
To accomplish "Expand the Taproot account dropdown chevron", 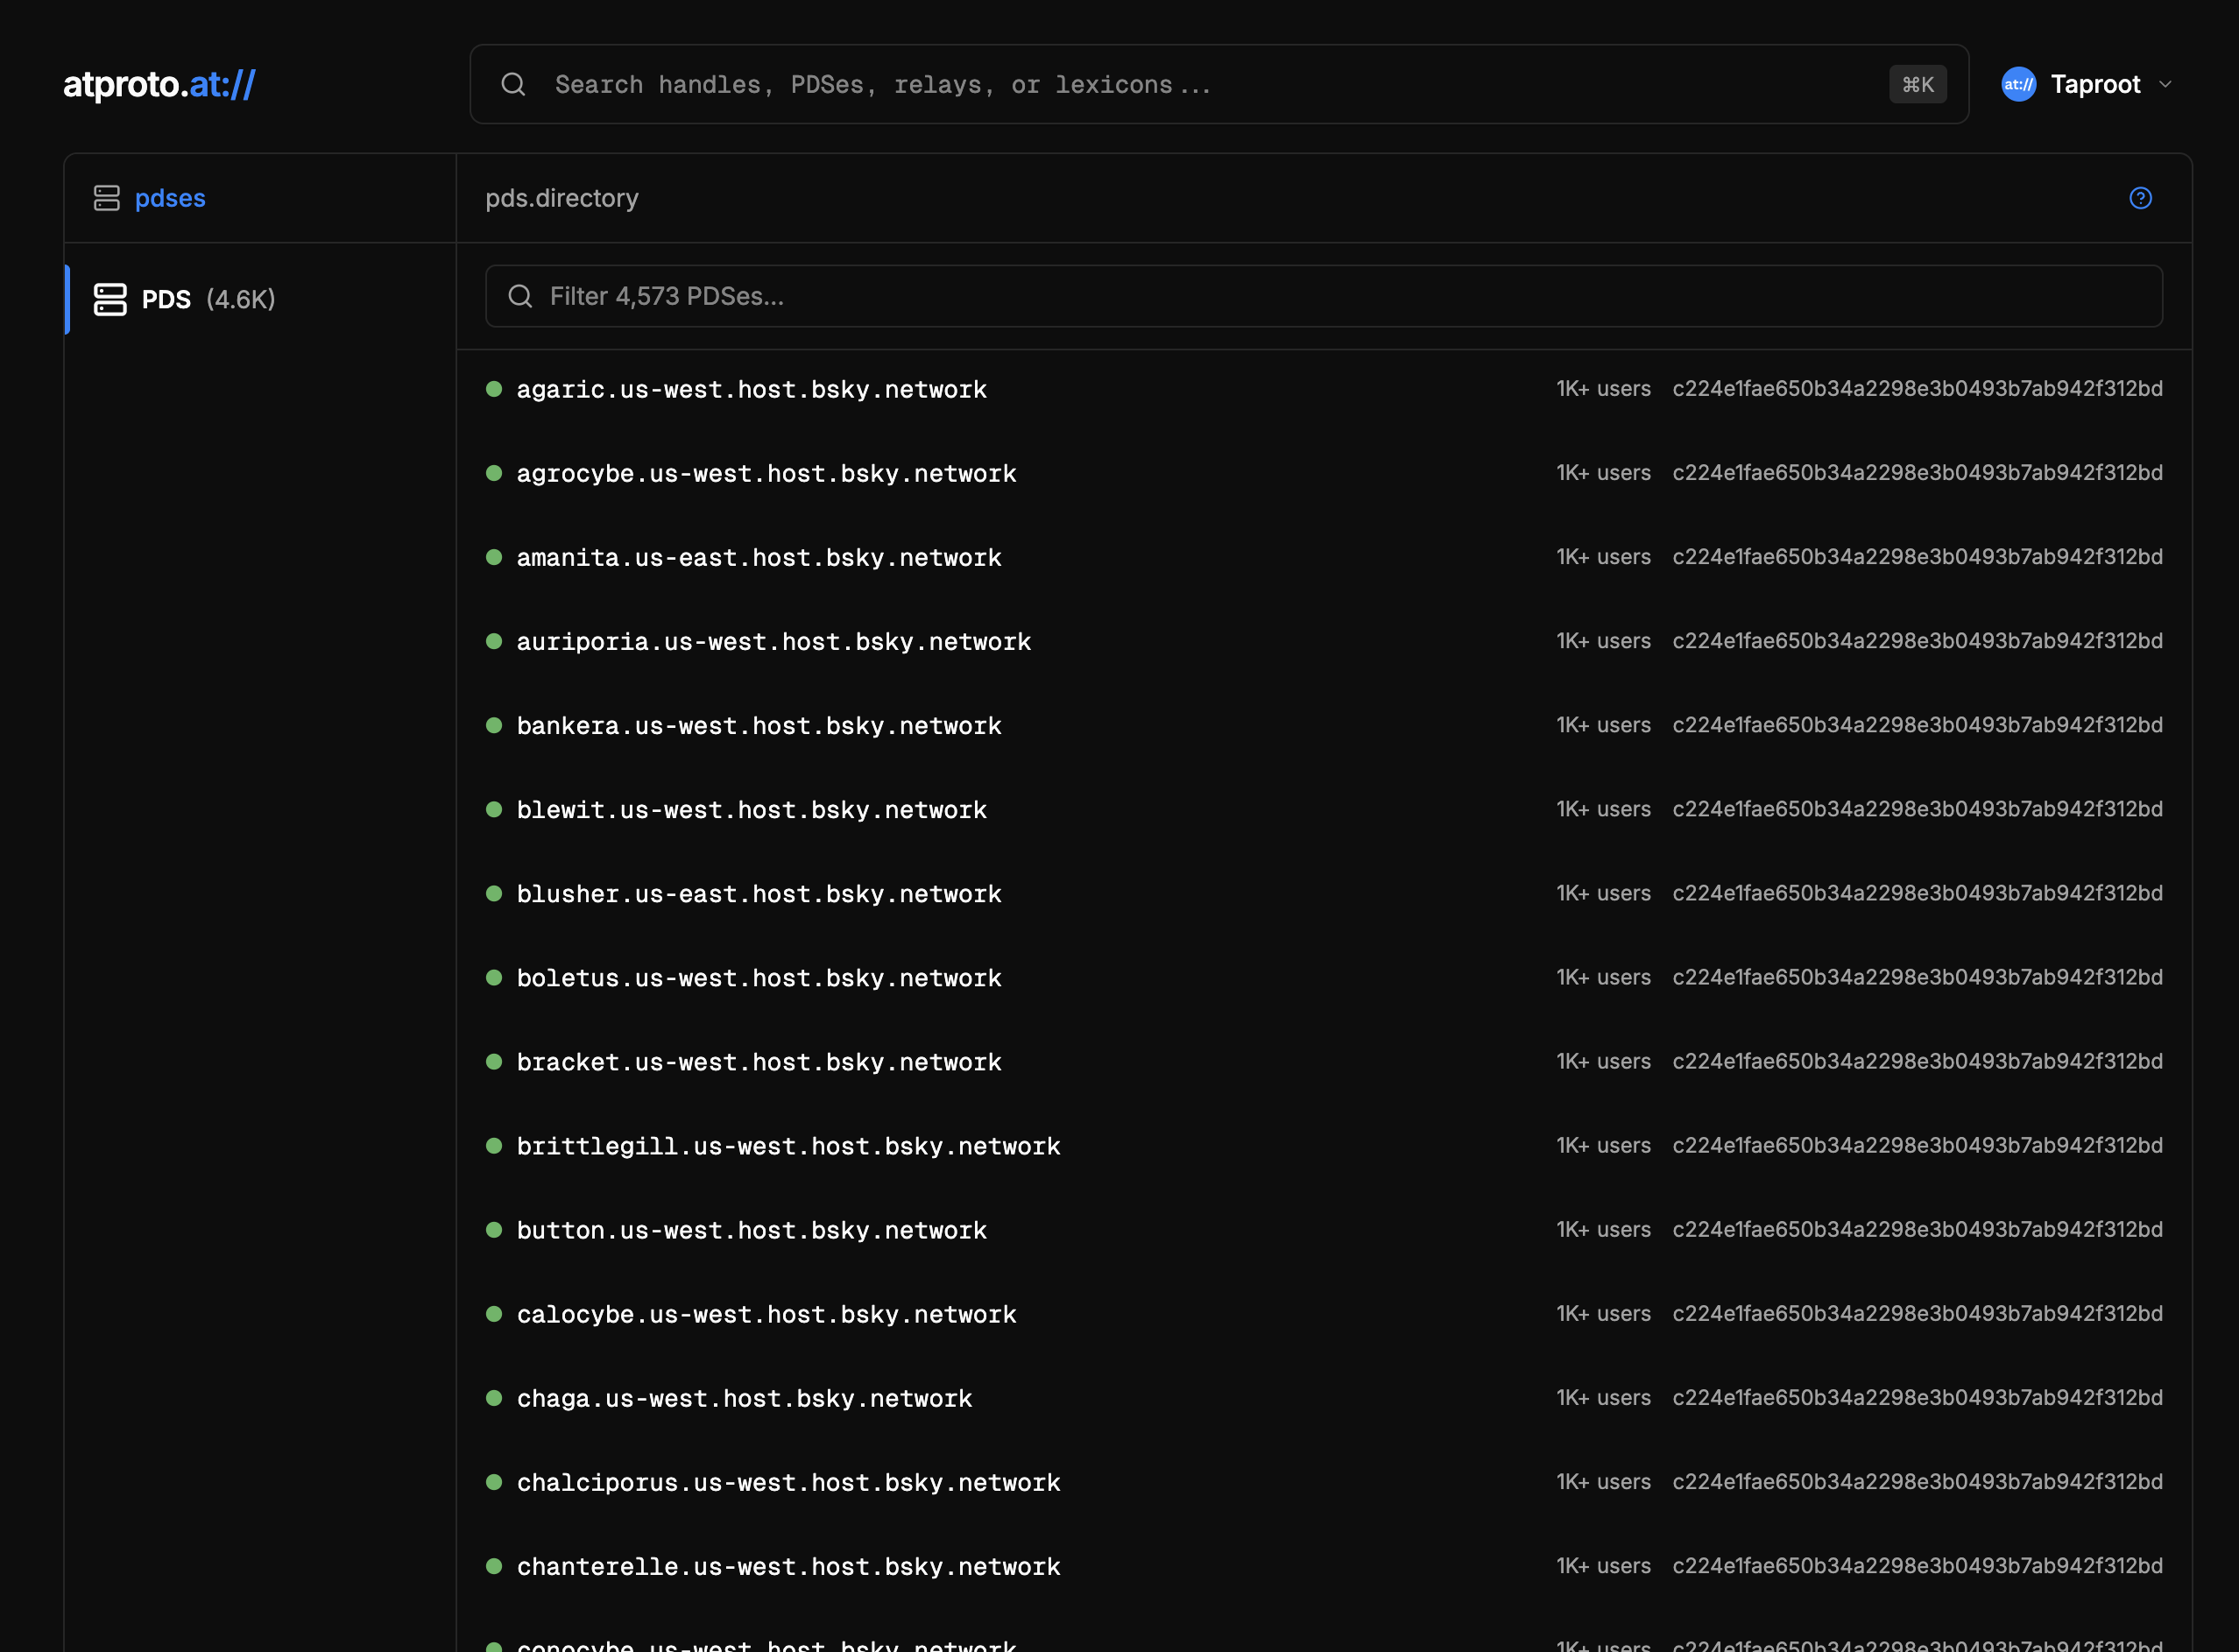I will point(2165,84).
